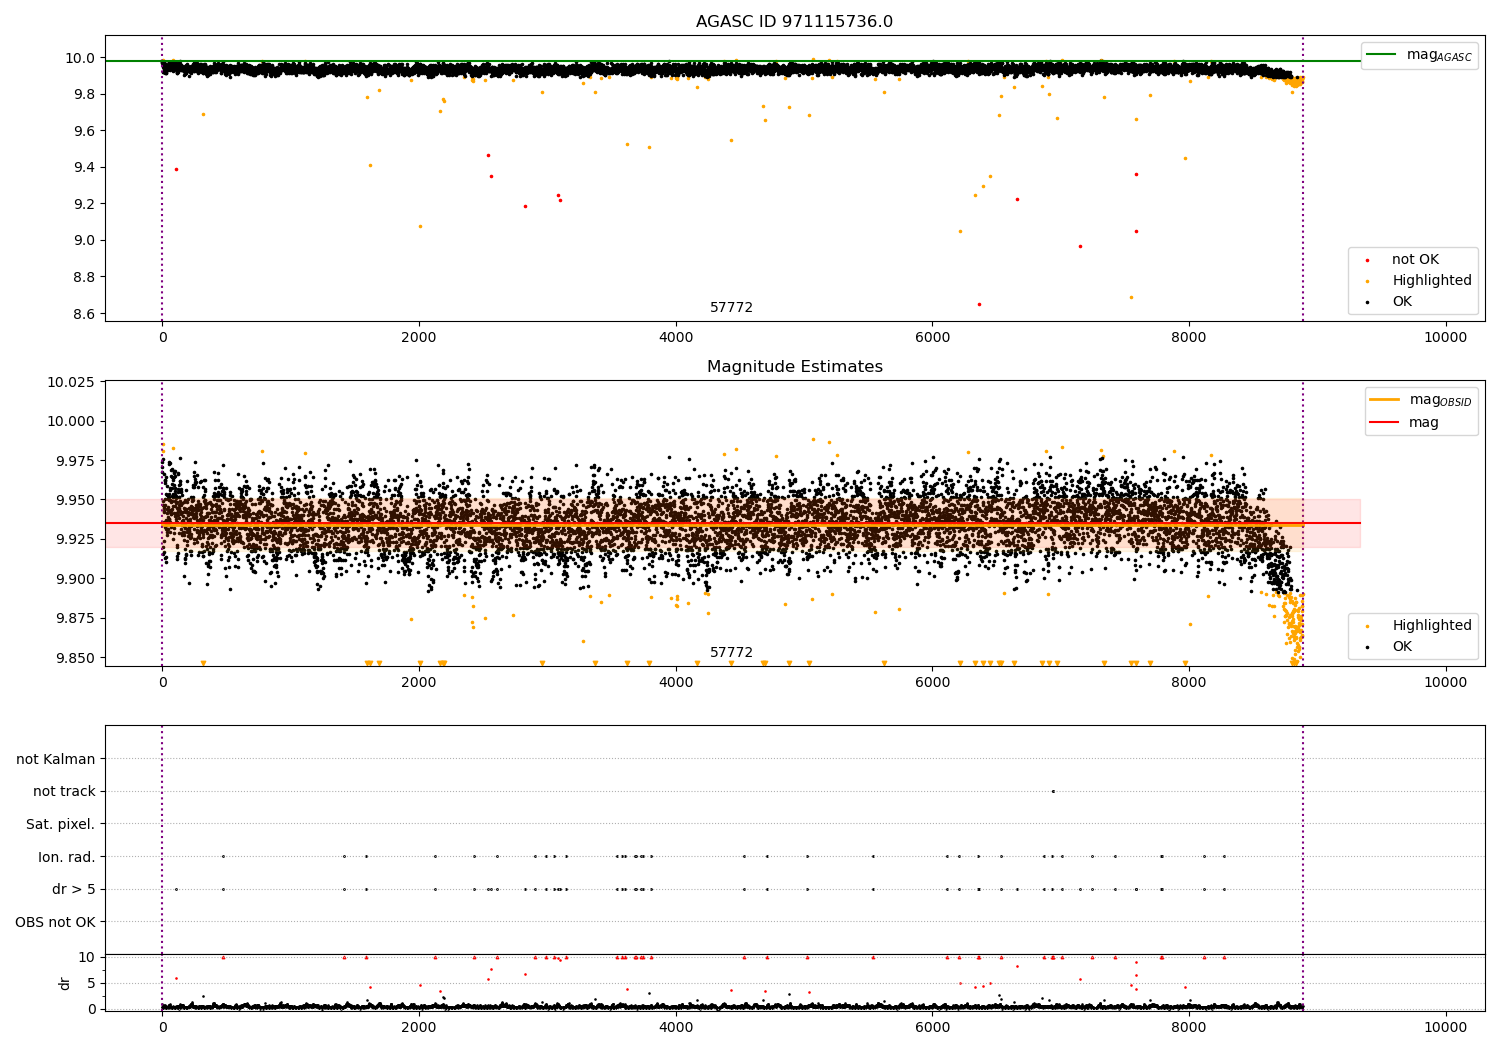1500x1050 pixels.
Task: Click the '8.6' y-tick of top plot
Action: pyautogui.click(x=85, y=314)
